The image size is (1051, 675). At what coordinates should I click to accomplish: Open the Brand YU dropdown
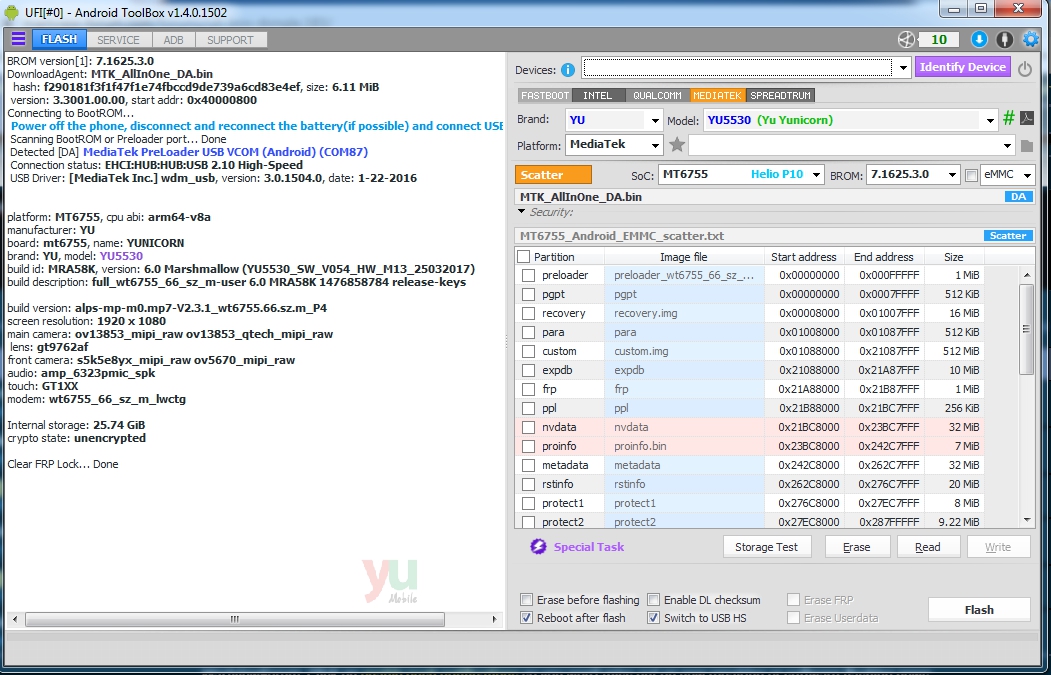point(655,121)
